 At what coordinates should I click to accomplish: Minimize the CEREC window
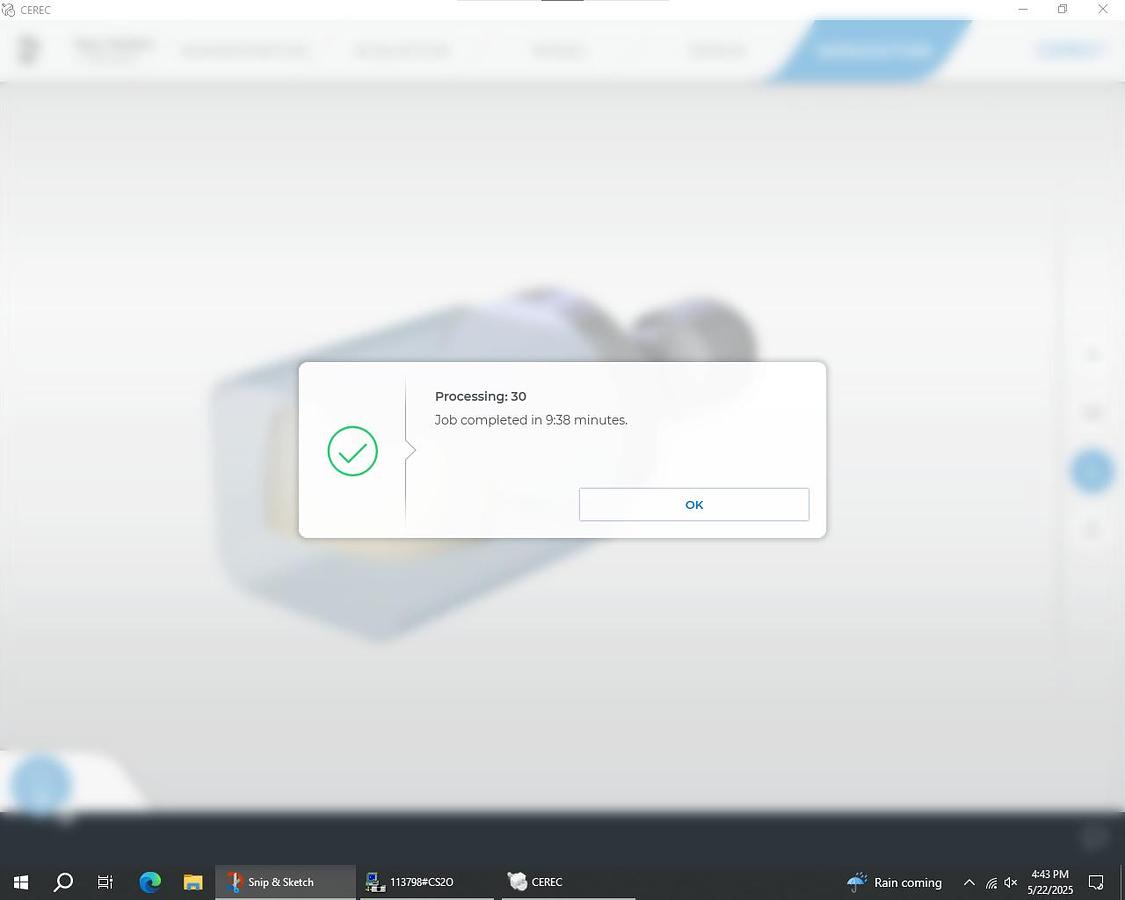(x=1022, y=10)
